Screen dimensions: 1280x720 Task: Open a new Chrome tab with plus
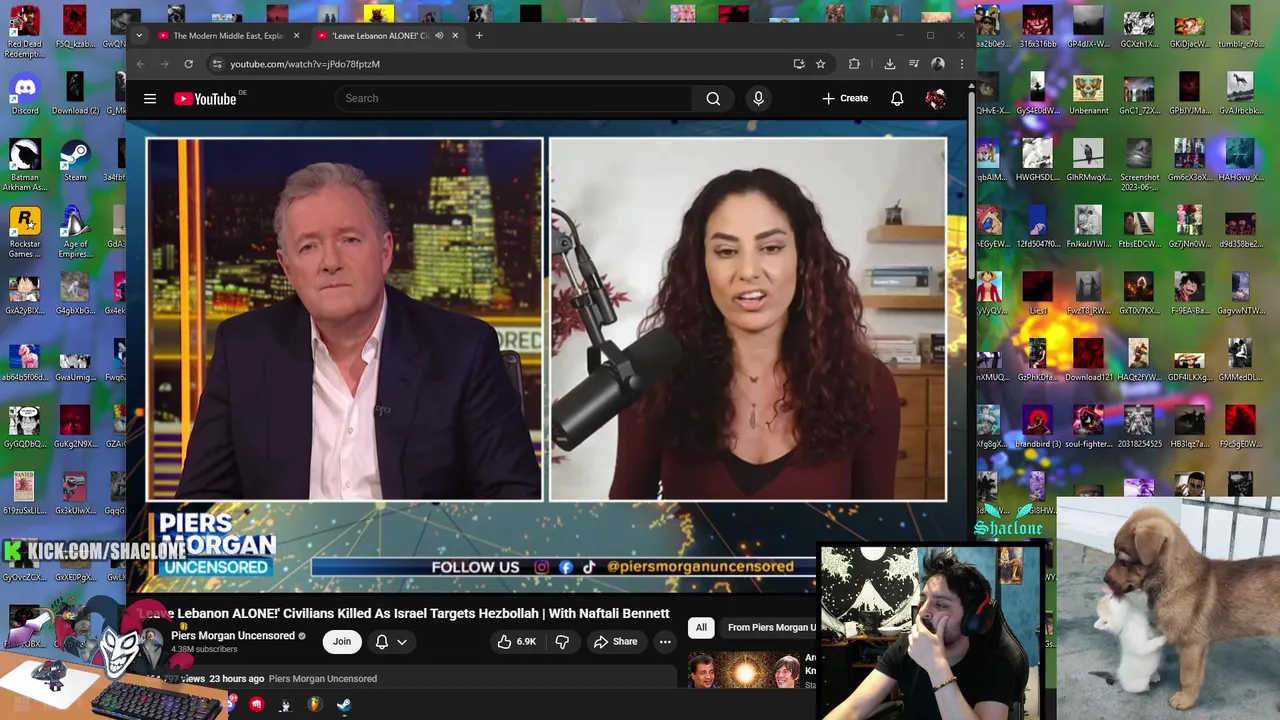tap(479, 36)
